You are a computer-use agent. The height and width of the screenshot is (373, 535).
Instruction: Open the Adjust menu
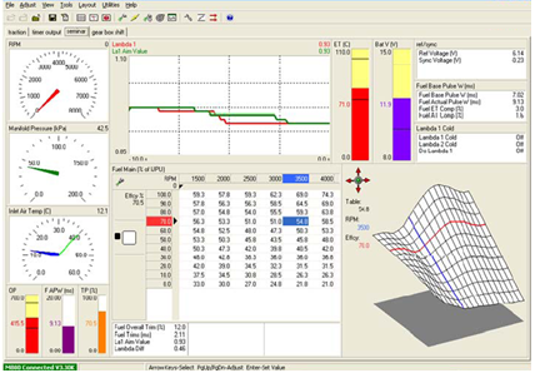point(28,5)
